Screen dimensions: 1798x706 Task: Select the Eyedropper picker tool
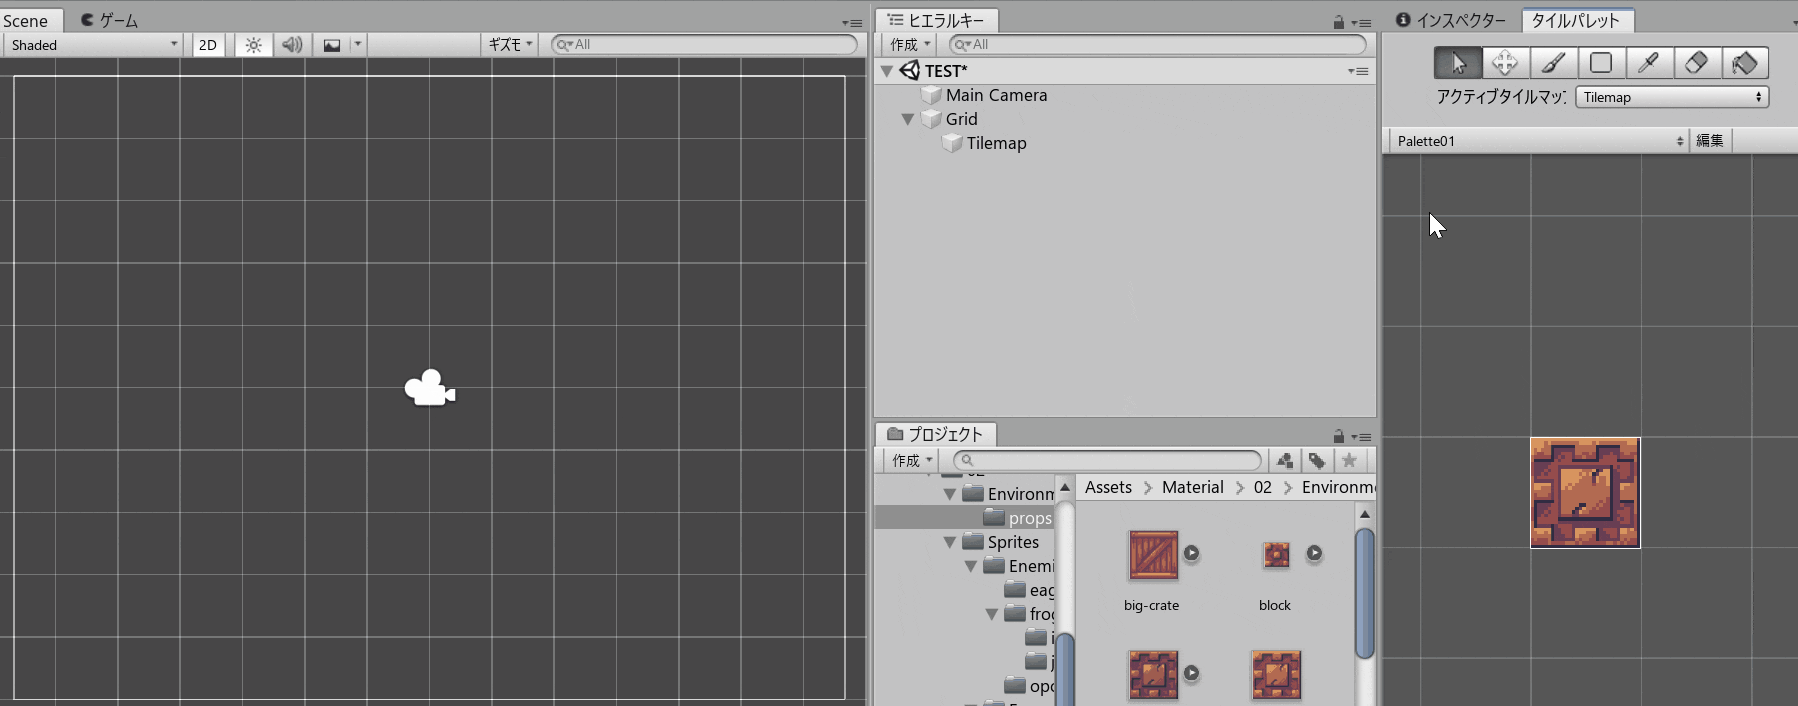point(1649,63)
